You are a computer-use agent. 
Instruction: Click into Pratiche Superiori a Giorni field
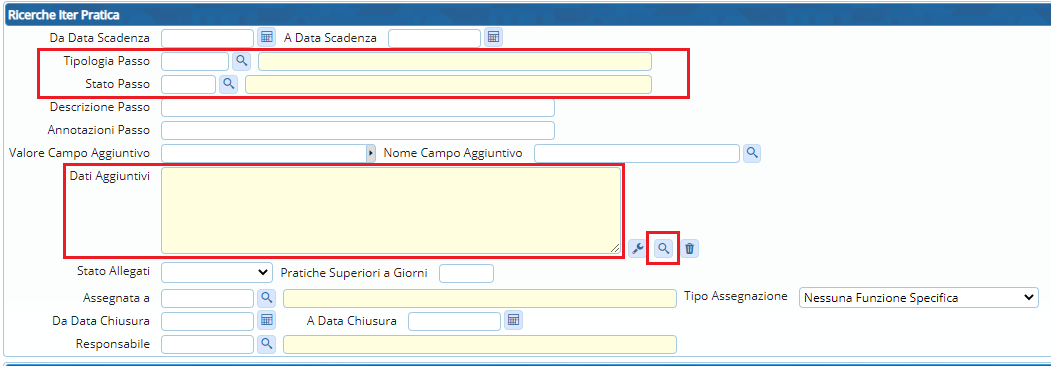pyautogui.click(x=467, y=273)
